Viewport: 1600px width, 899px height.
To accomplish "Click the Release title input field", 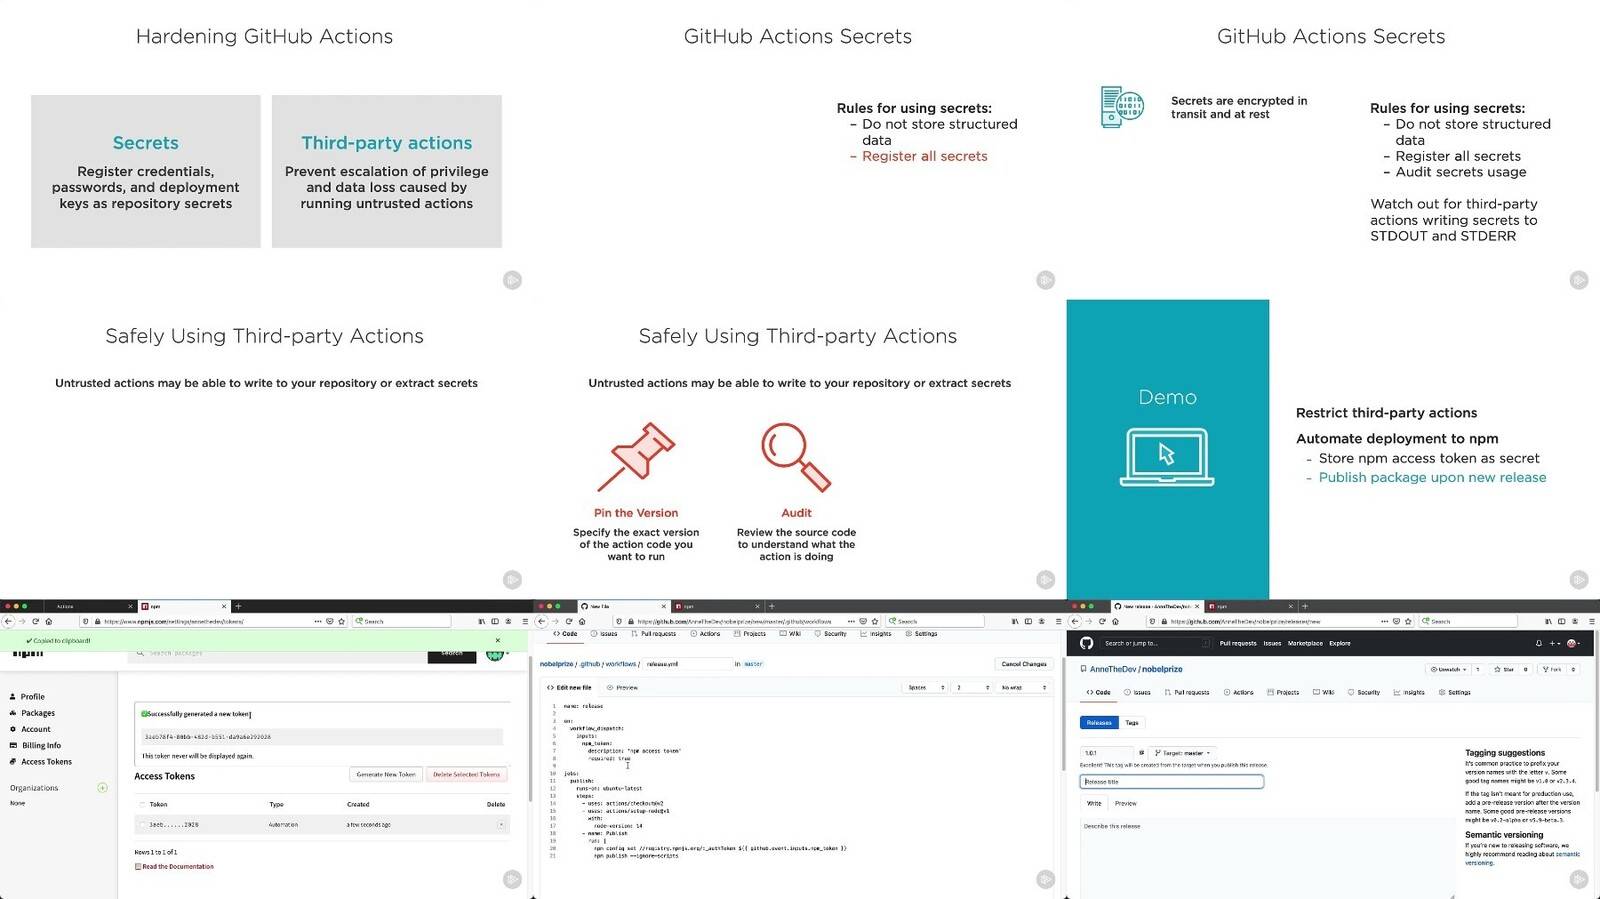I will [1172, 782].
